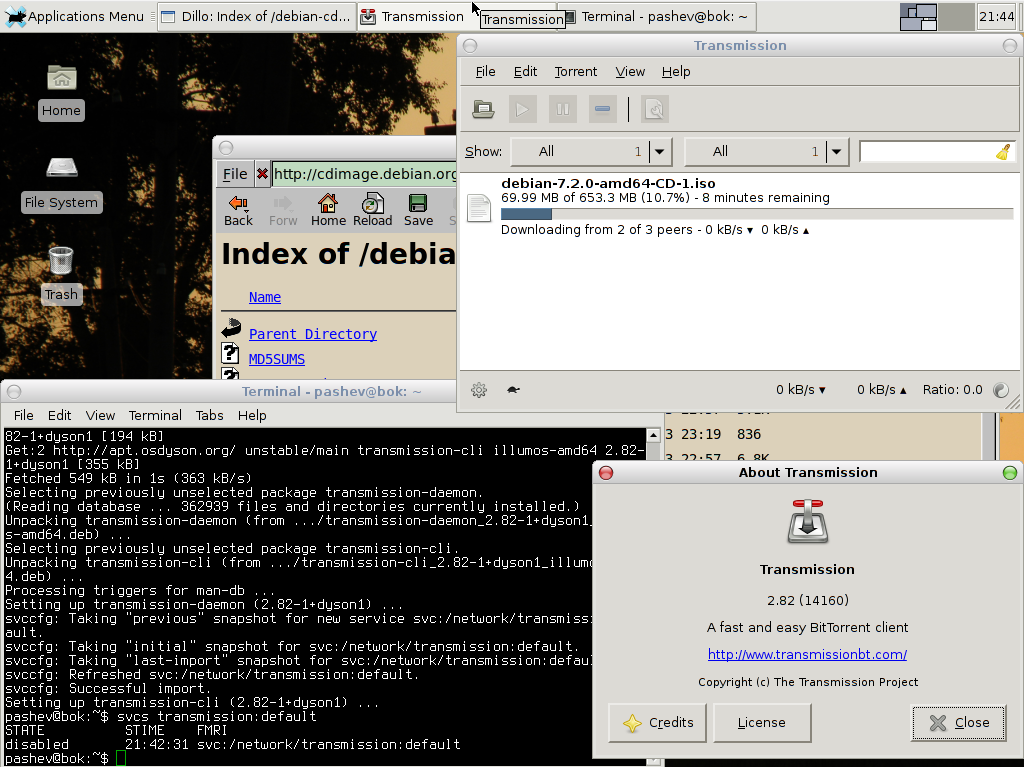Open Transmission Help menu
The height and width of the screenshot is (767, 1024).
[x=676, y=72]
